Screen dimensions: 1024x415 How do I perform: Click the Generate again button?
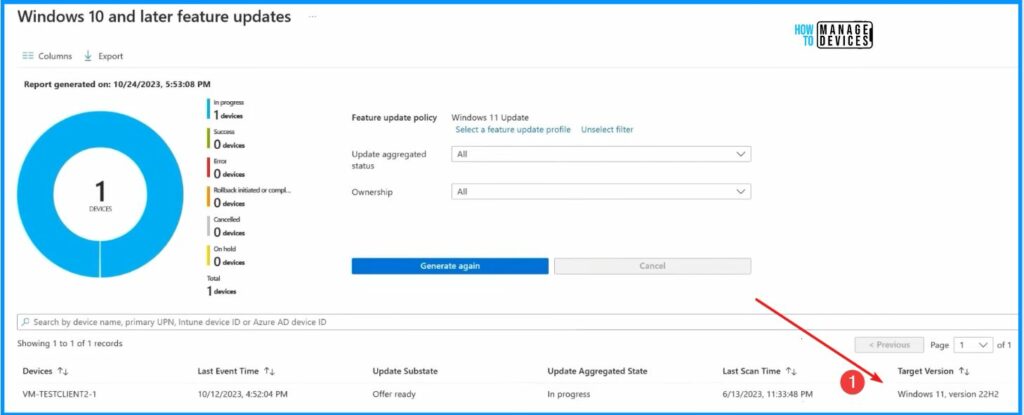(450, 266)
